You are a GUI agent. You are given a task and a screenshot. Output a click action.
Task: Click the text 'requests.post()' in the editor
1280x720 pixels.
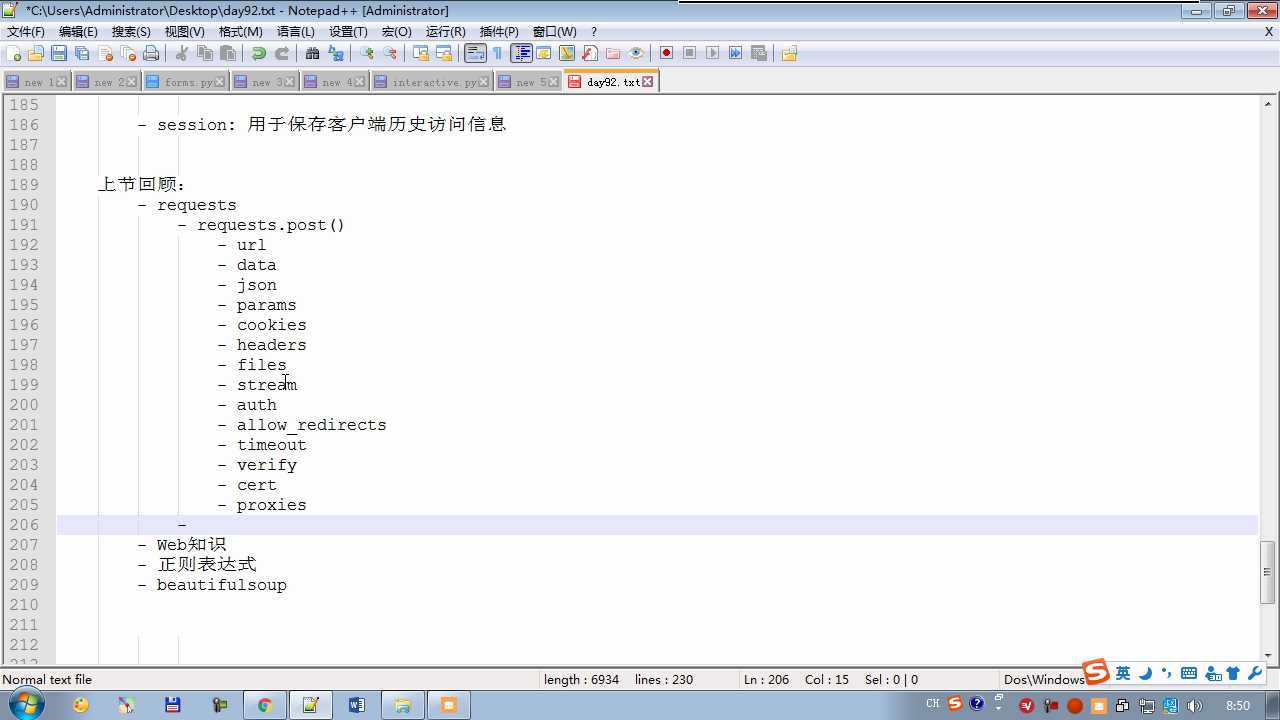(271, 225)
